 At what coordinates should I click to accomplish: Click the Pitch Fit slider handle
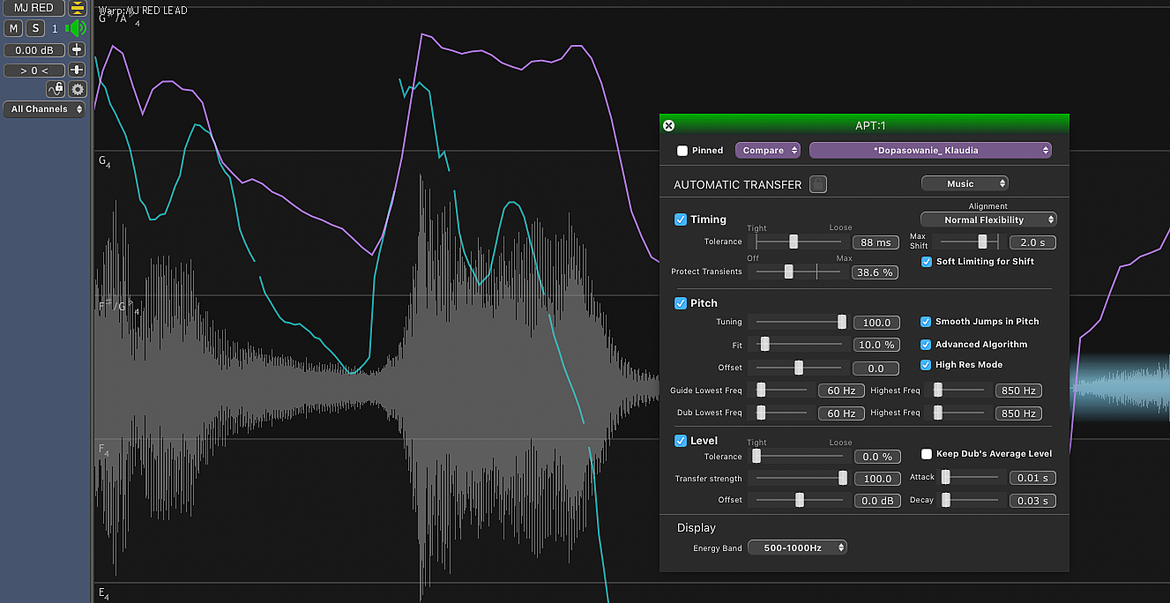pyautogui.click(x=765, y=345)
